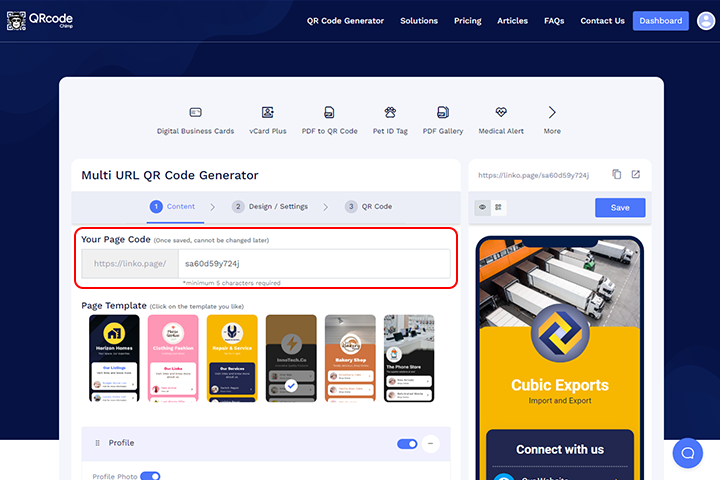720x480 pixels.
Task: Open the chat support bubble
Action: (x=687, y=453)
